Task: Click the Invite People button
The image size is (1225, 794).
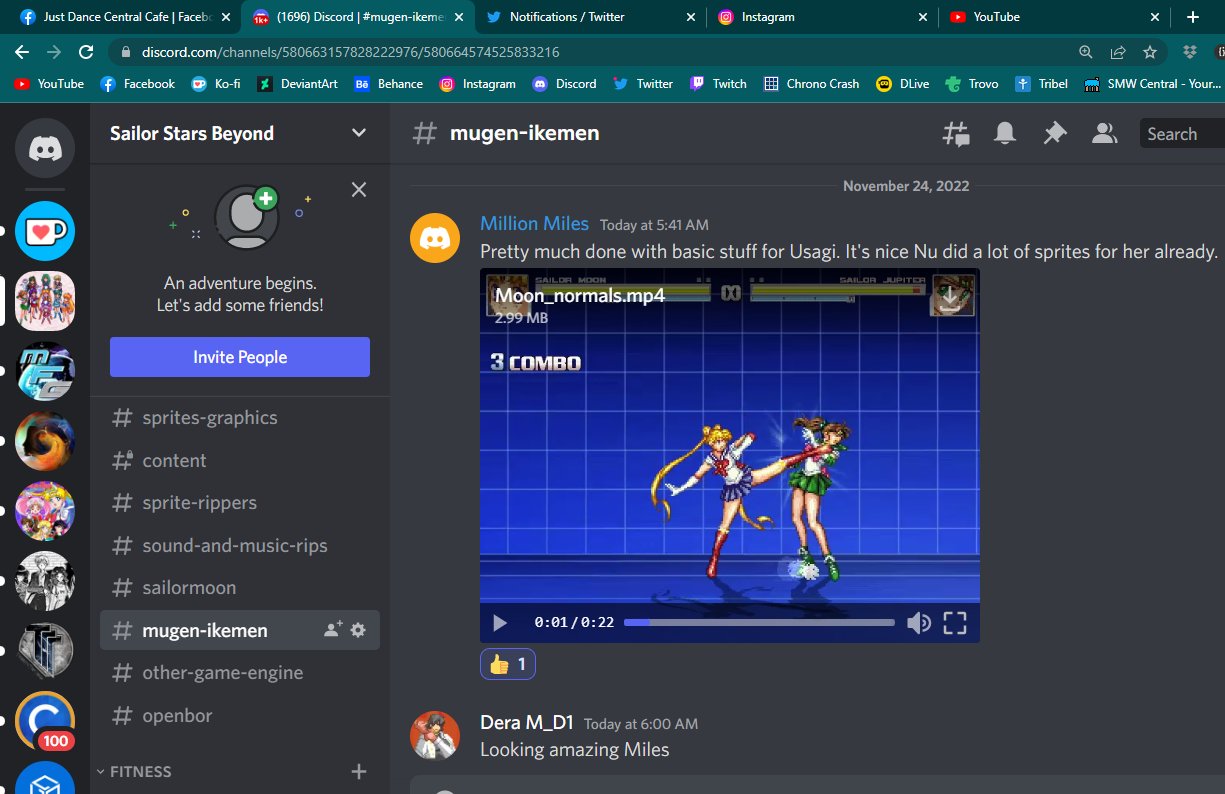Action: click(239, 356)
